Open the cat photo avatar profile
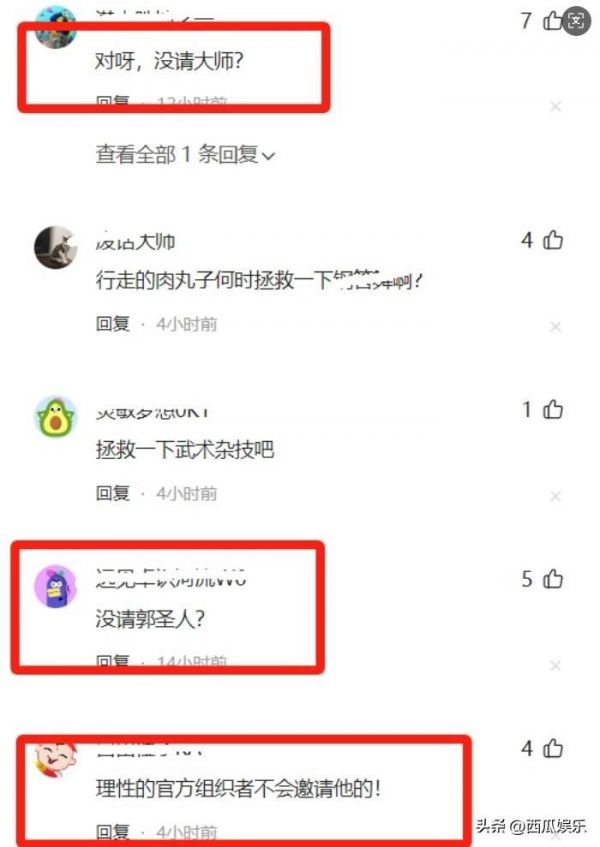The image size is (600, 847). (x=56, y=247)
